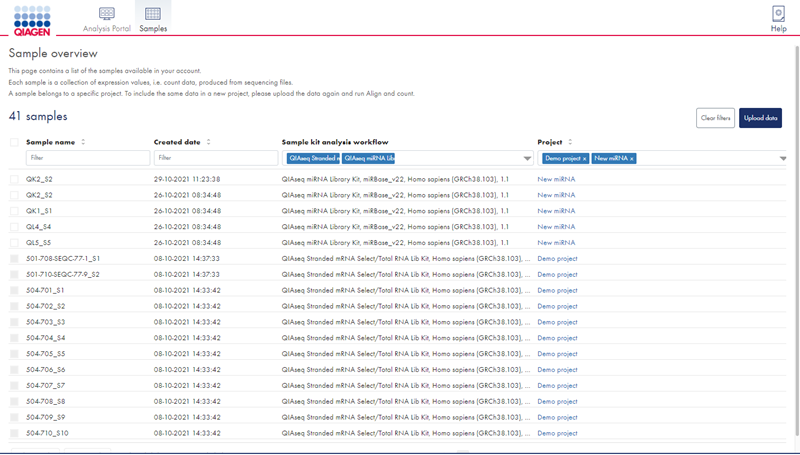Click workflow text in 504-710_S10 row
The image size is (800, 455).
pyautogui.click(x=406, y=433)
